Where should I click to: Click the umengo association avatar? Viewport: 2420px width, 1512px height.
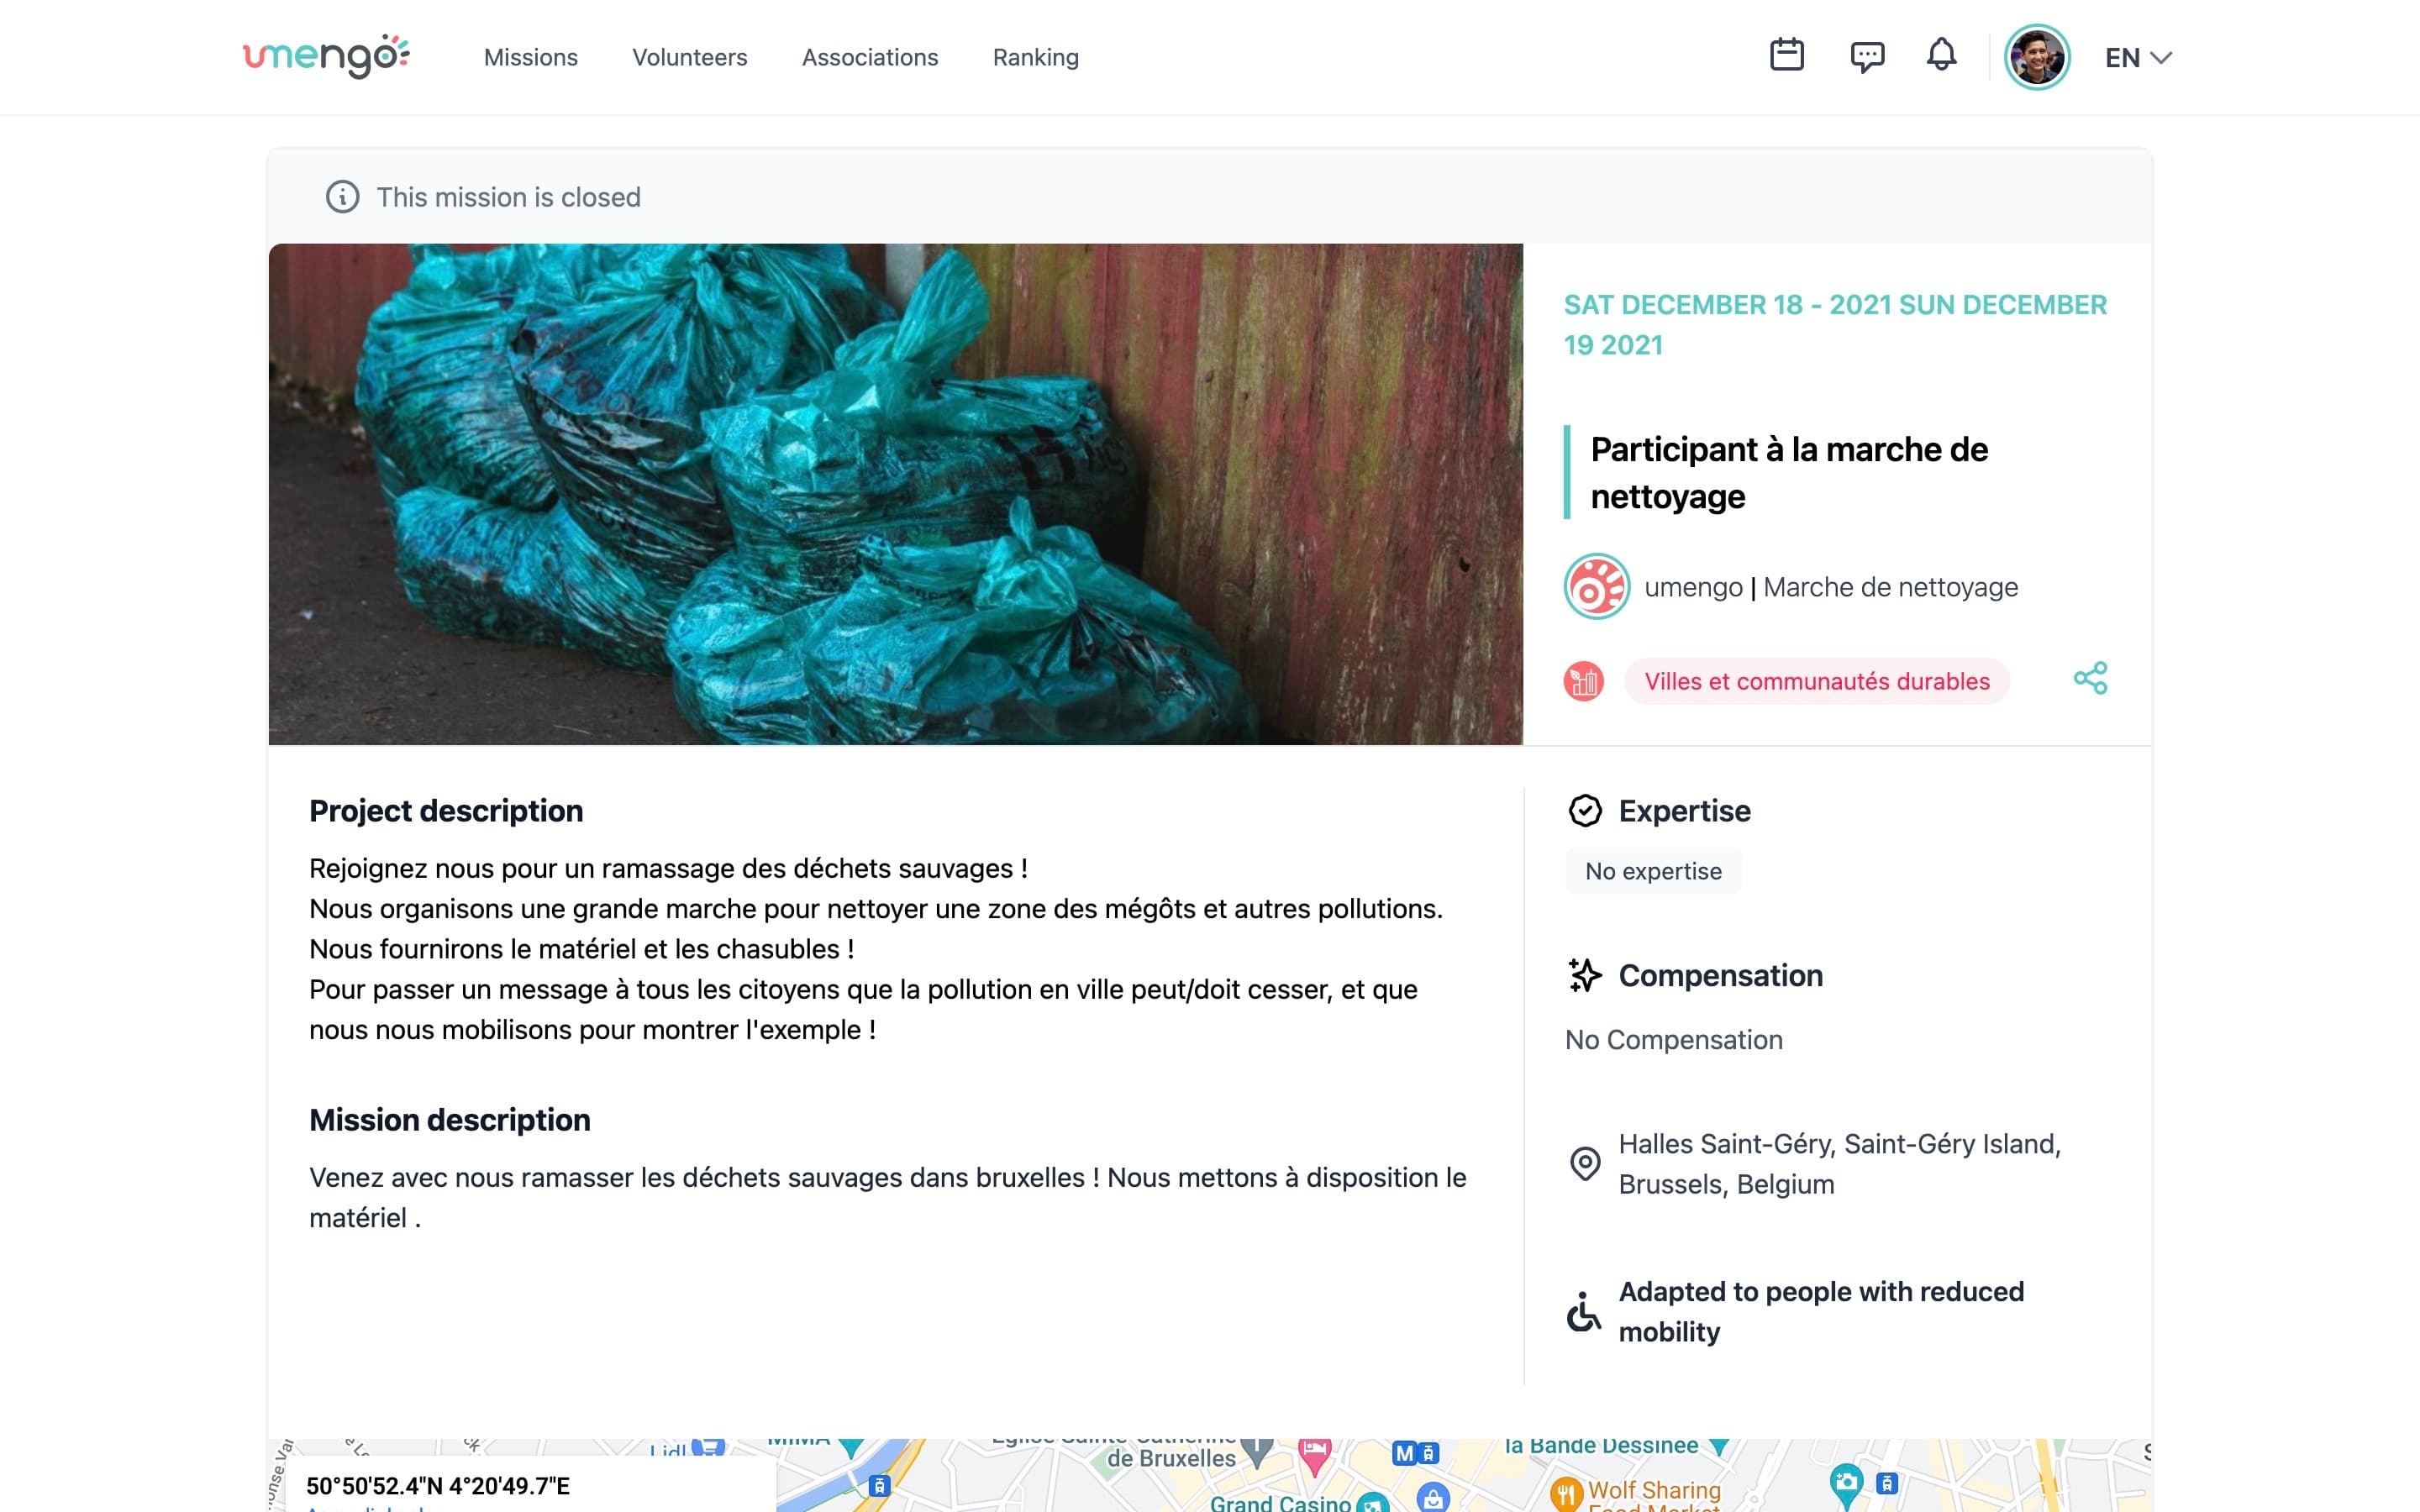(1597, 587)
